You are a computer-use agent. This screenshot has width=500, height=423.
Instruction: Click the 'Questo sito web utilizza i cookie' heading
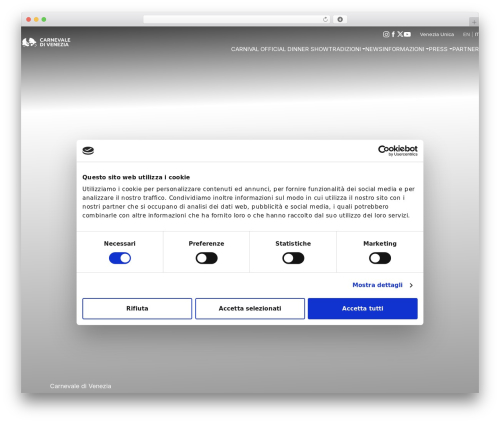point(136,177)
